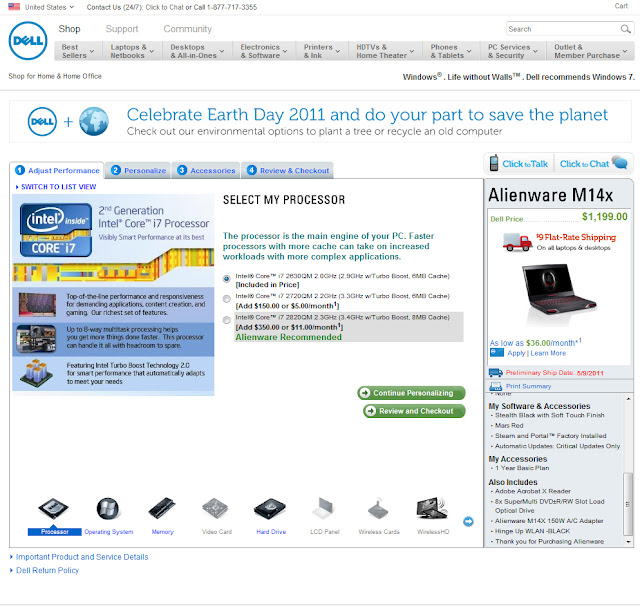Image resolution: width=640 pixels, height=608 pixels.
Task: Expand the Electronics & Software menu
Action: (x=264, y=51)
